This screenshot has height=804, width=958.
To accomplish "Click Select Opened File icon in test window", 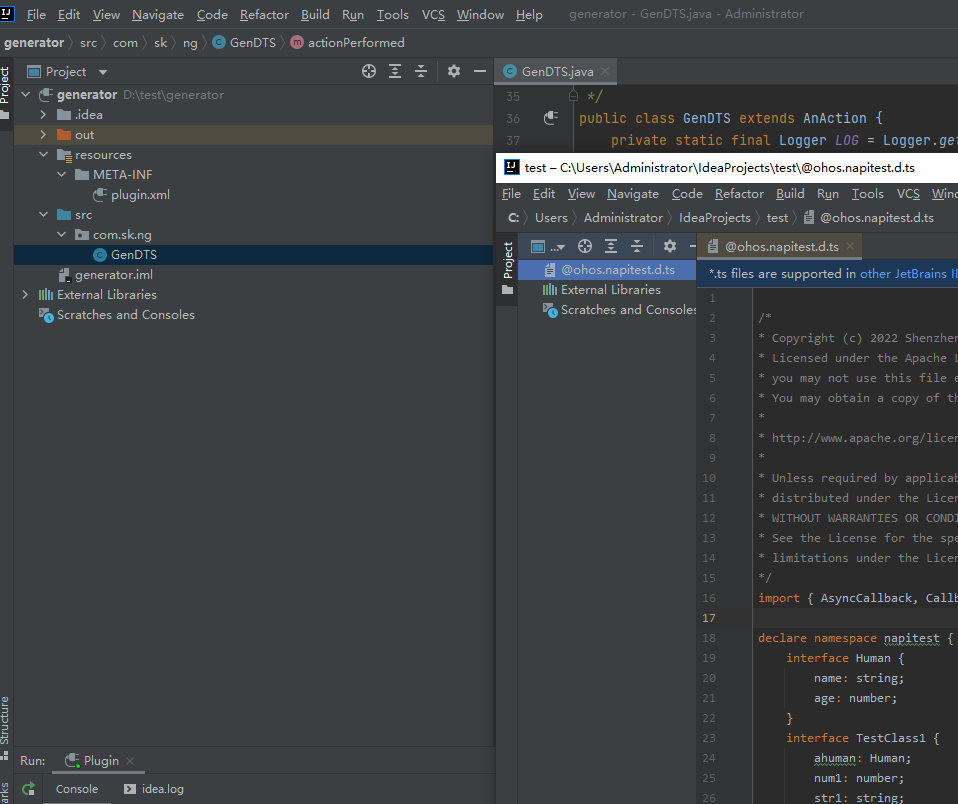I will (585, 246).
